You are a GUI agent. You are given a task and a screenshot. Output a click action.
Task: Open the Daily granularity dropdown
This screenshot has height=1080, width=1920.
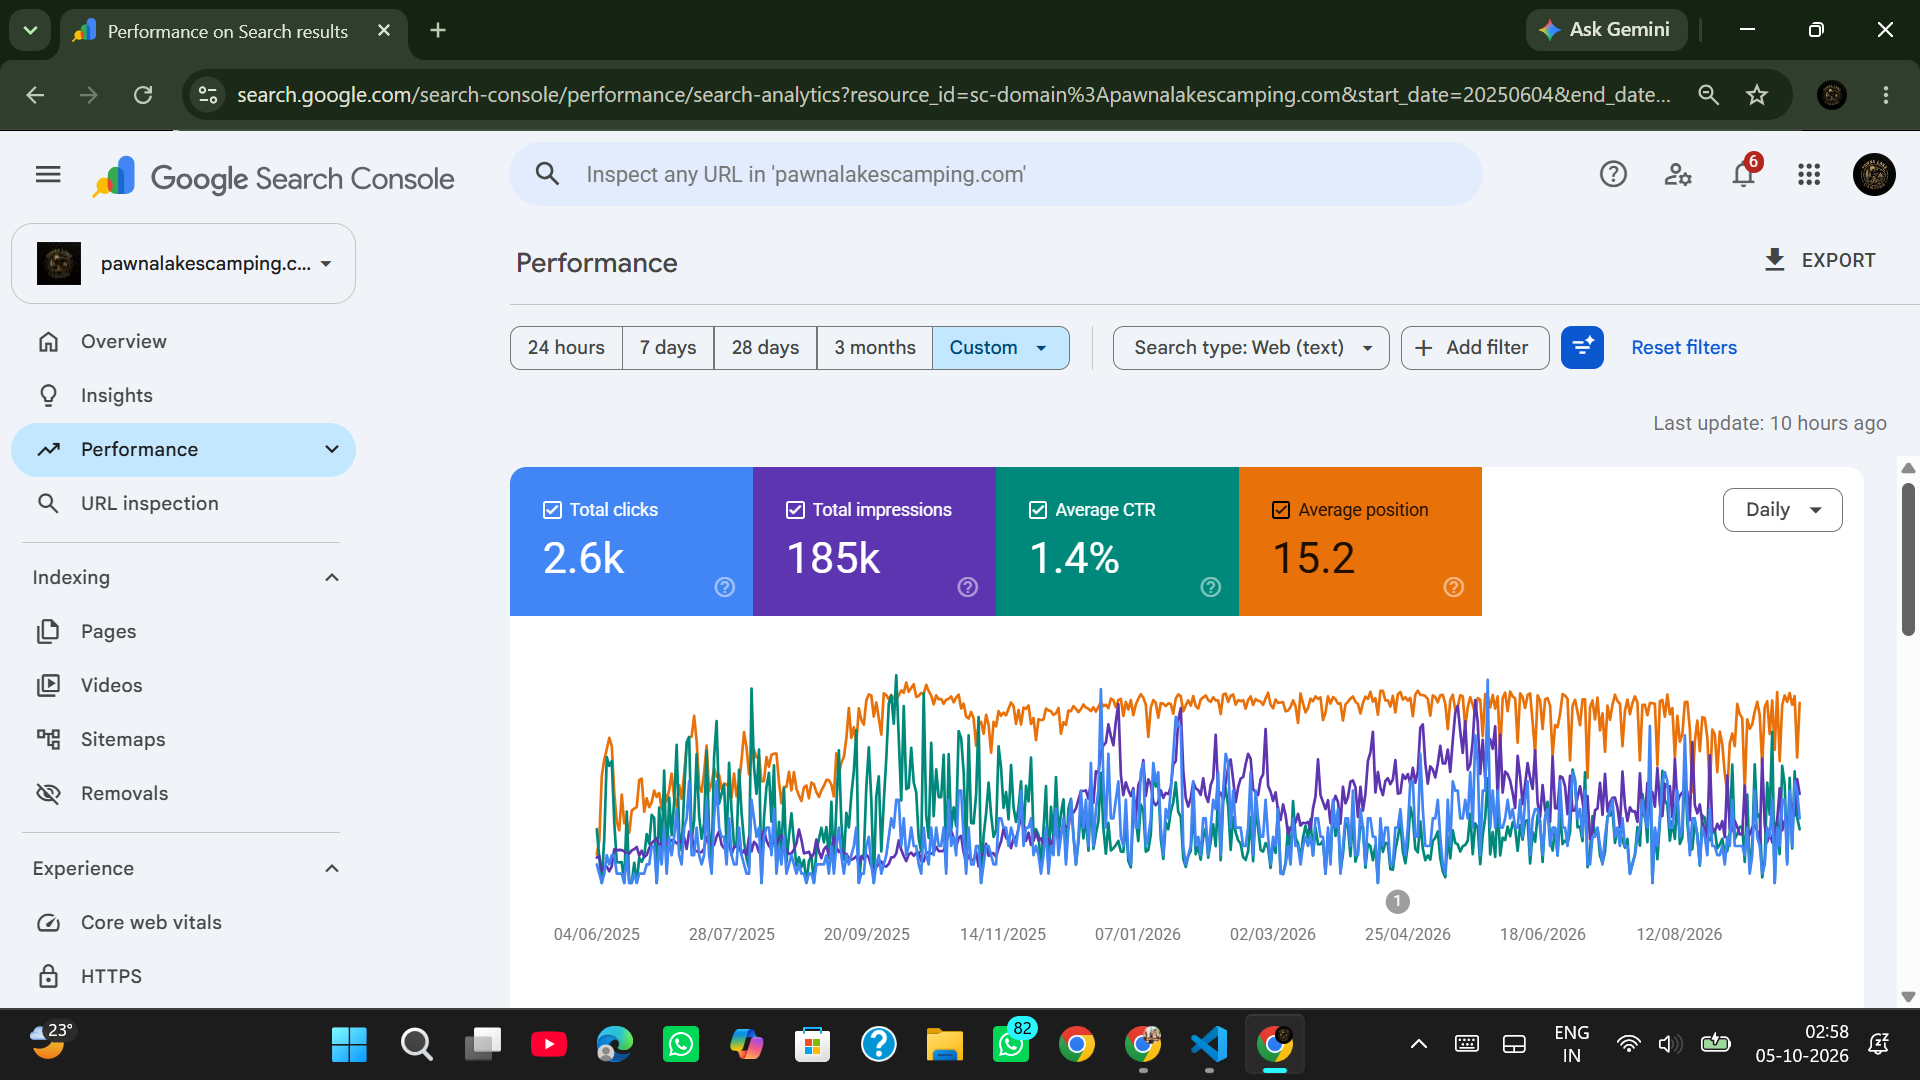point(1783,510)
